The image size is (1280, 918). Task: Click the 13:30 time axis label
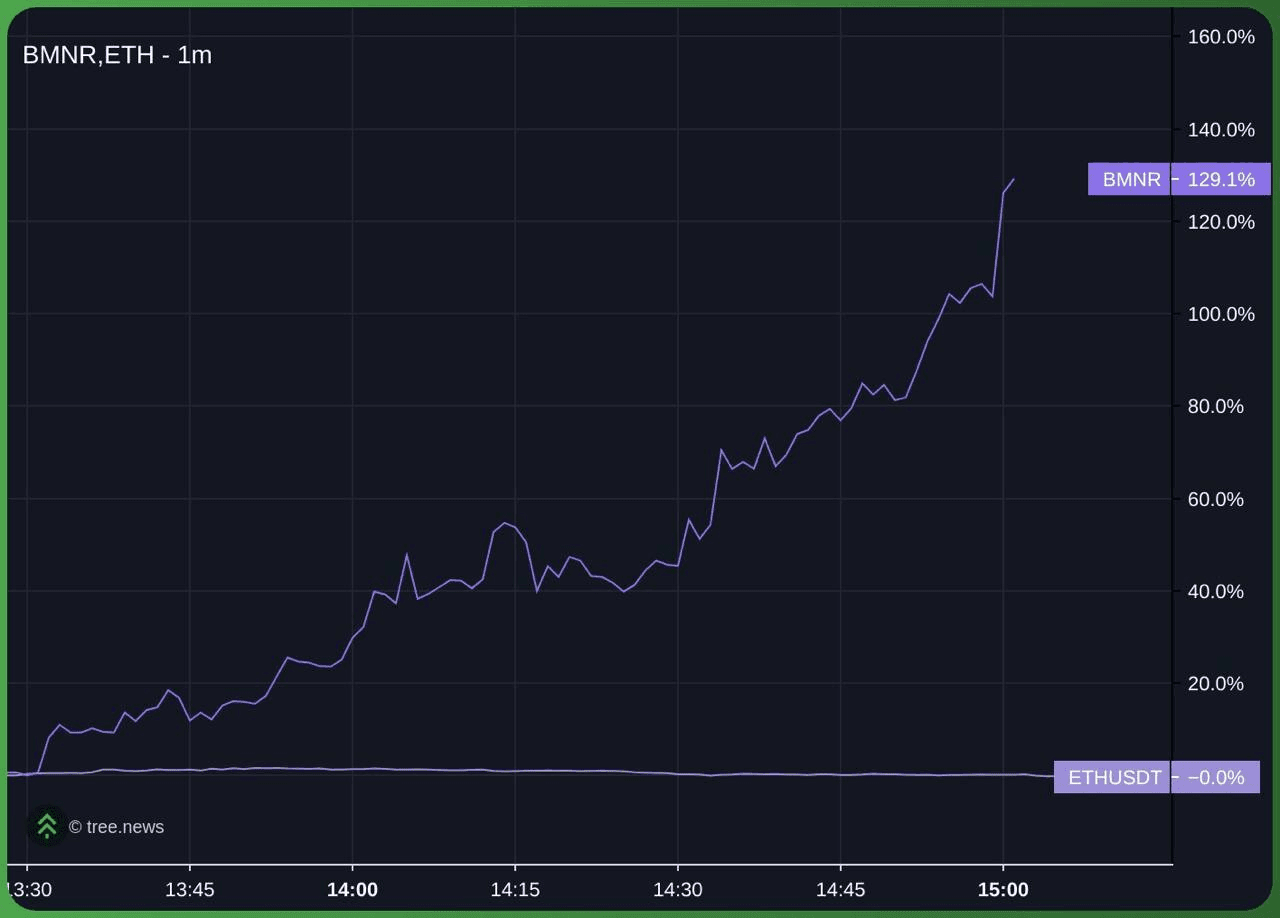click(29, 890)
